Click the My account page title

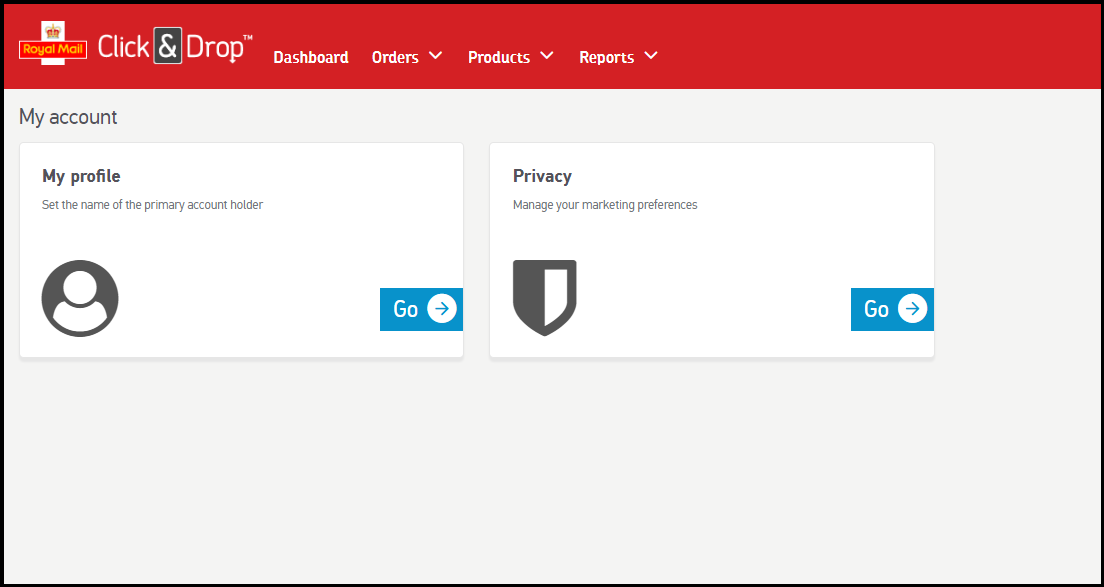click(x=68, y=117)
